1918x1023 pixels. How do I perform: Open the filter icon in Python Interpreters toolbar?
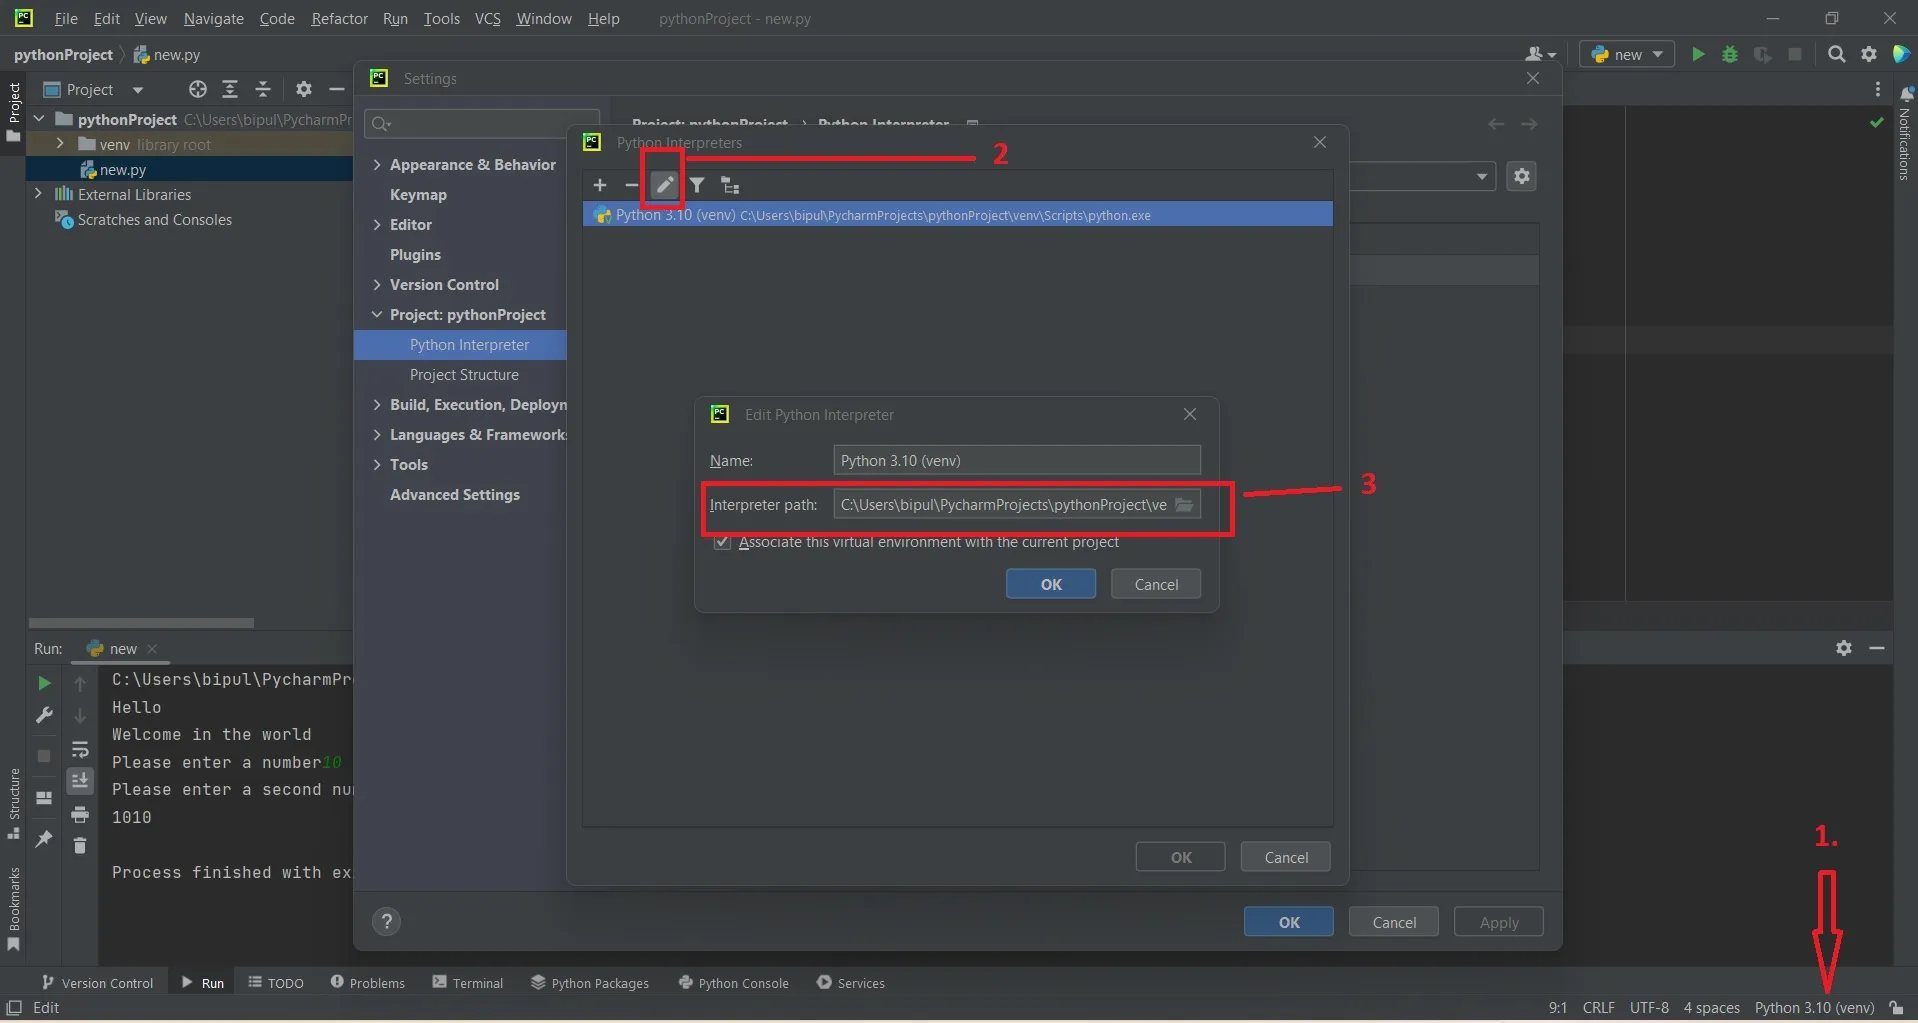(x=697, y=185)
